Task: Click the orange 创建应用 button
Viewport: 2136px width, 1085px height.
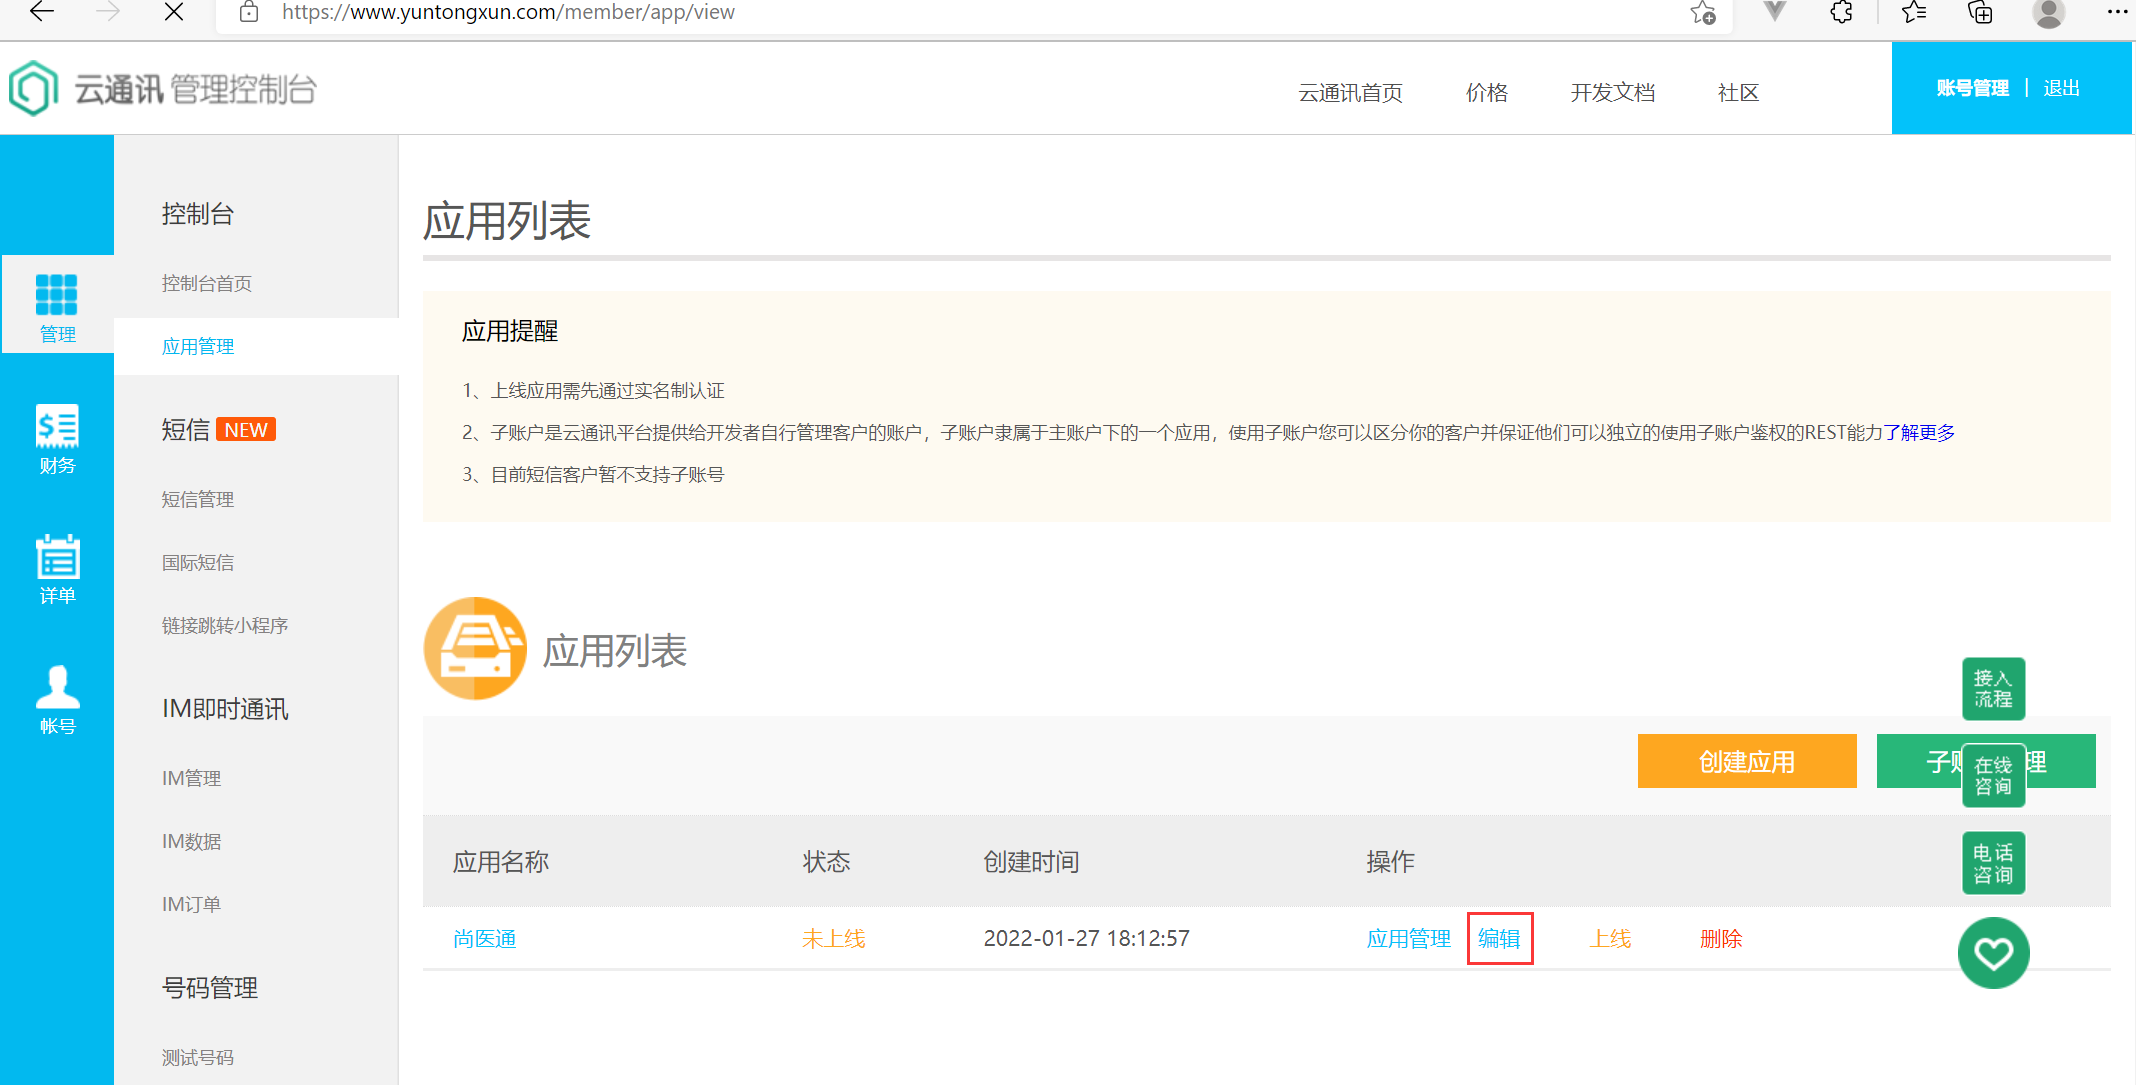Action: [x=1746, y=762]
